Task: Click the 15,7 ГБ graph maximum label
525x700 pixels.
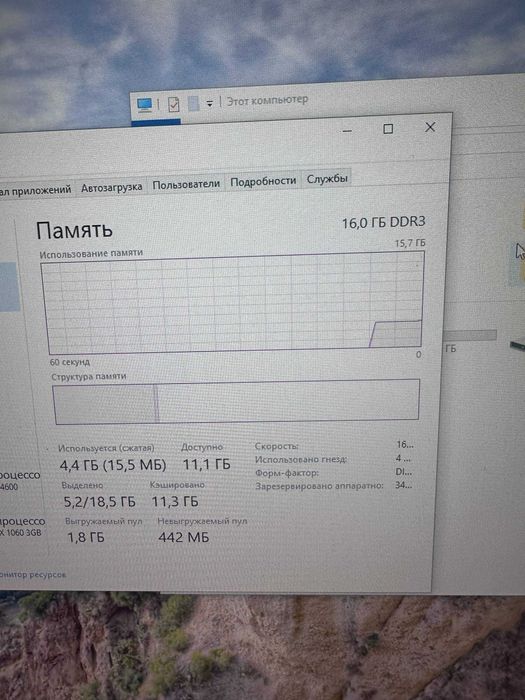Action: click(x=410, y=243)
